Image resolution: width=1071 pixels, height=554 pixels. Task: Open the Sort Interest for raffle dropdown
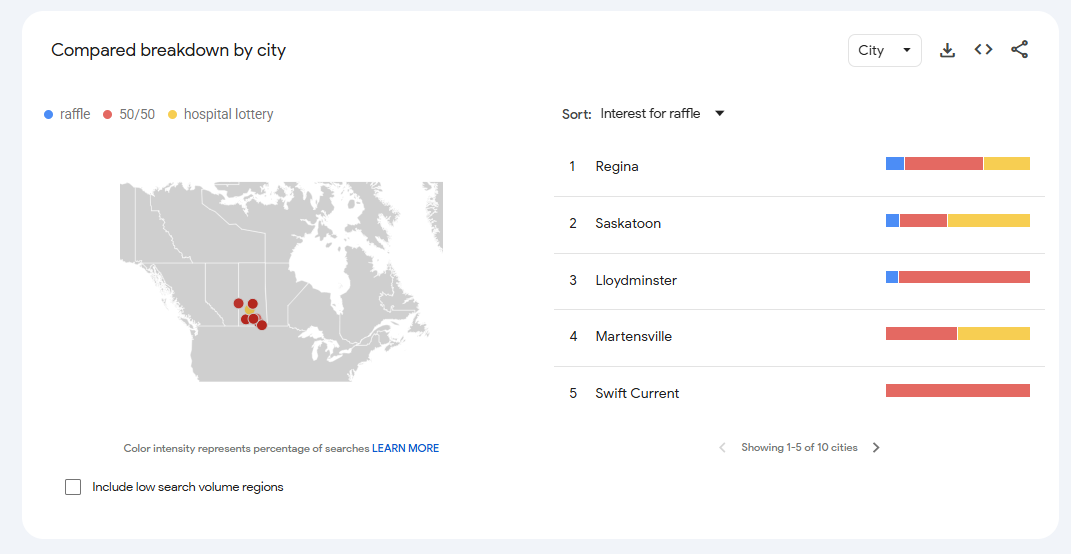click(x=650, y=114)
